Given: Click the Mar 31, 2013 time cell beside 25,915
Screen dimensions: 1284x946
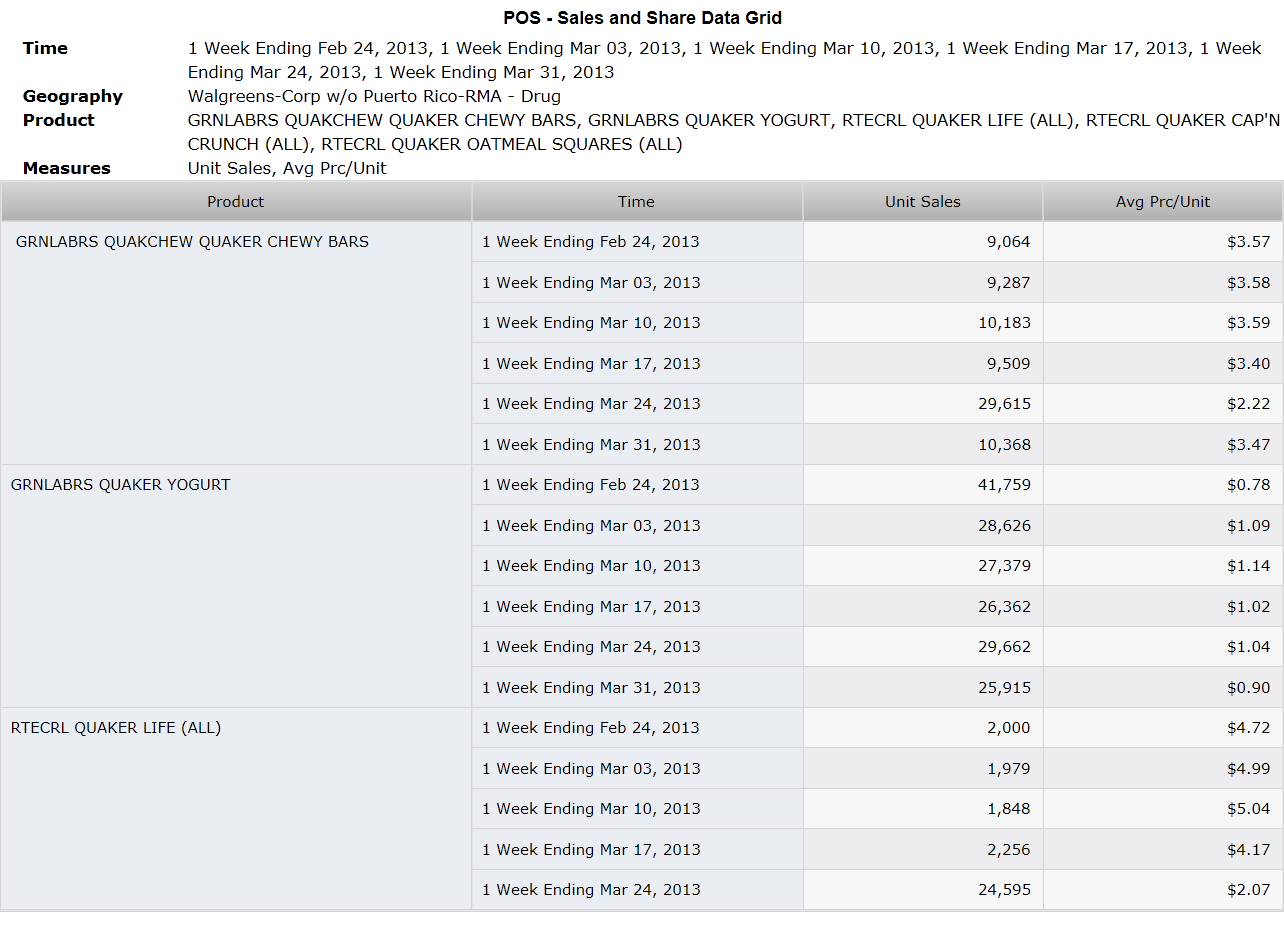Looking at the screenshot, I should point(637,688).
